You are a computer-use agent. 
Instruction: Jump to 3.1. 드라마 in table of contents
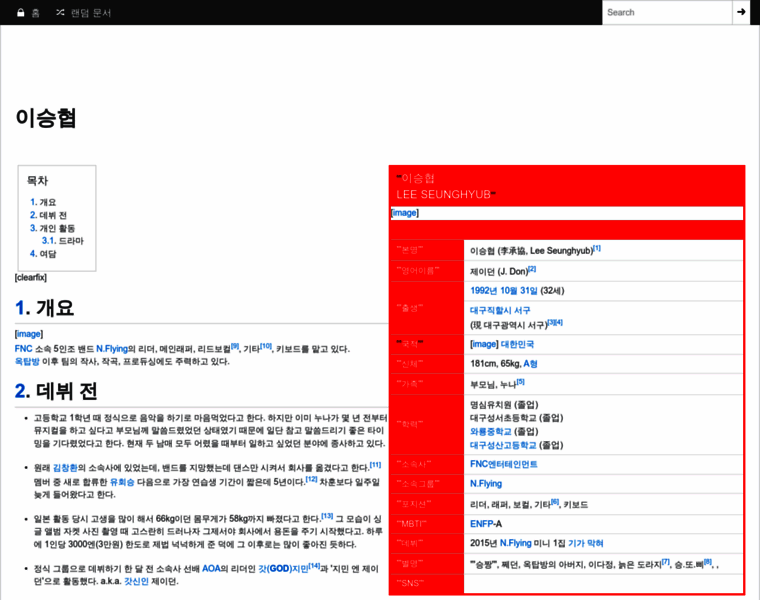(x=63, y=241)
